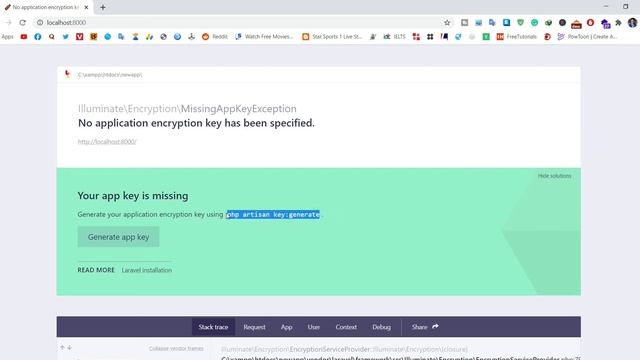Open the http://localhost:8000/ URL link
The height and width of the screenshot is (360, 640).
pos(107,142)
